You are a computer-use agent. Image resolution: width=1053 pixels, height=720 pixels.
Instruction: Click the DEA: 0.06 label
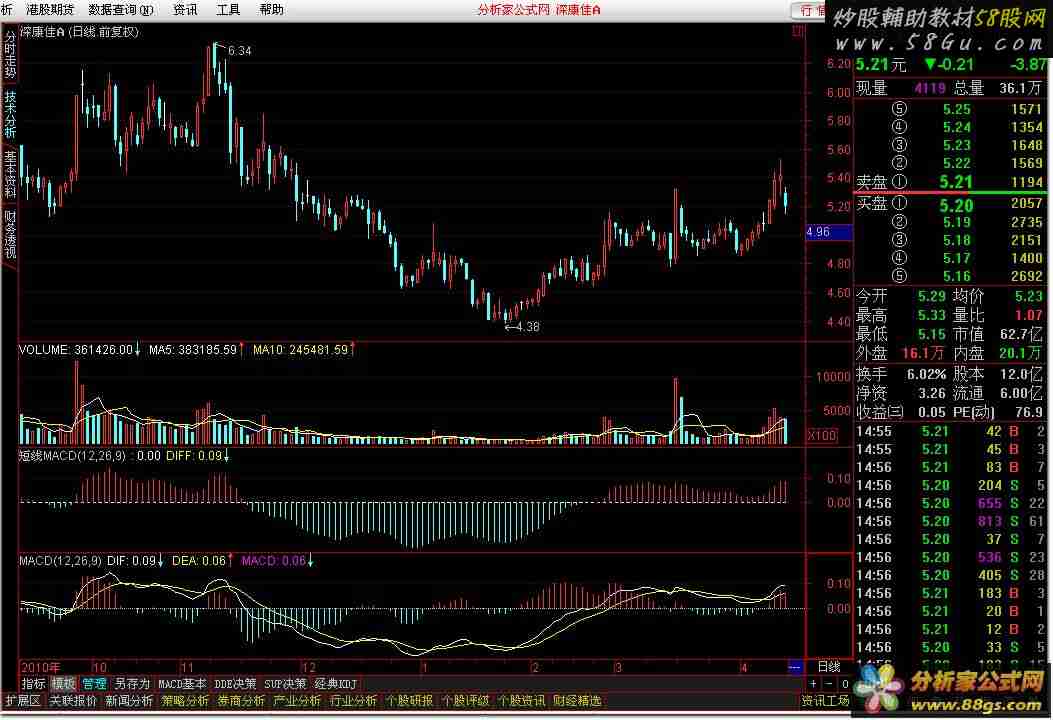(202, 560)
